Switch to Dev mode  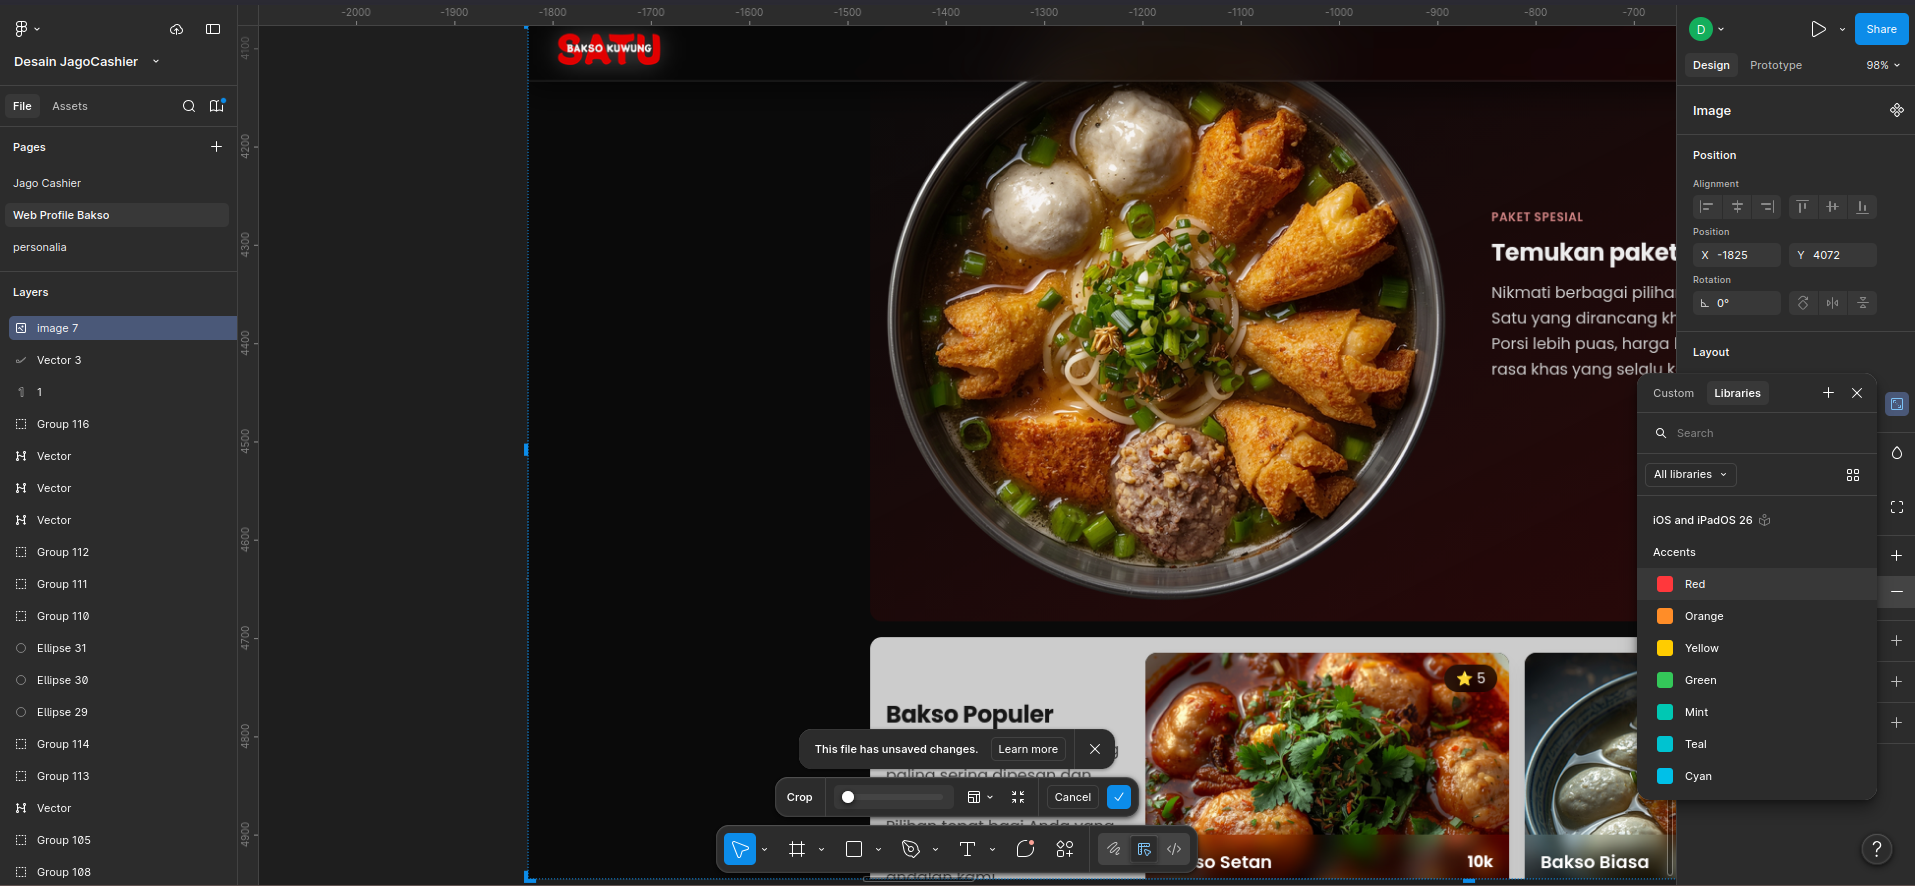pyautogui.click(x=1174, y=849)
